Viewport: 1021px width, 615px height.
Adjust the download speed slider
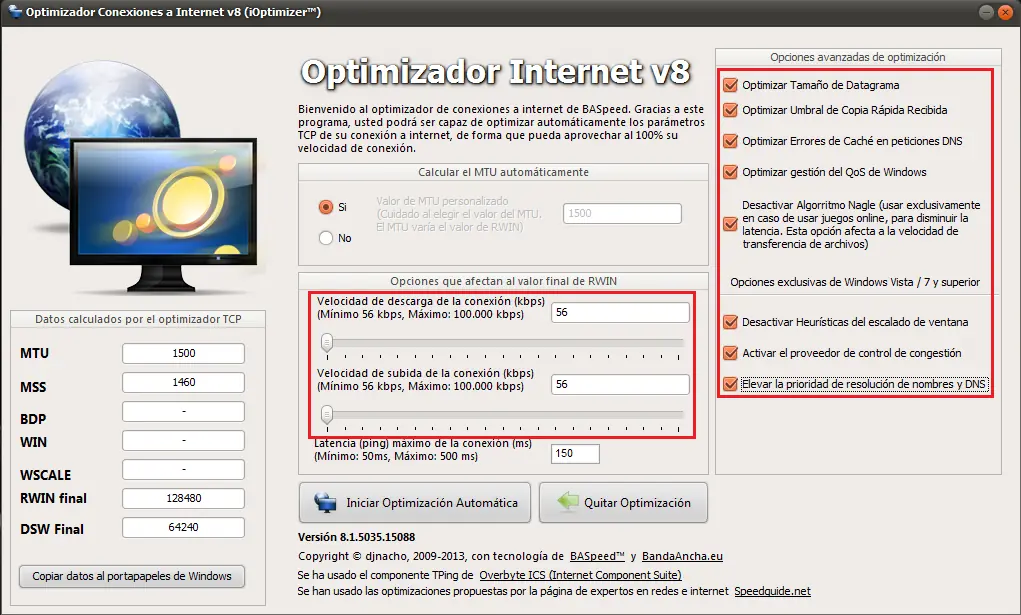tap(328, 341)
